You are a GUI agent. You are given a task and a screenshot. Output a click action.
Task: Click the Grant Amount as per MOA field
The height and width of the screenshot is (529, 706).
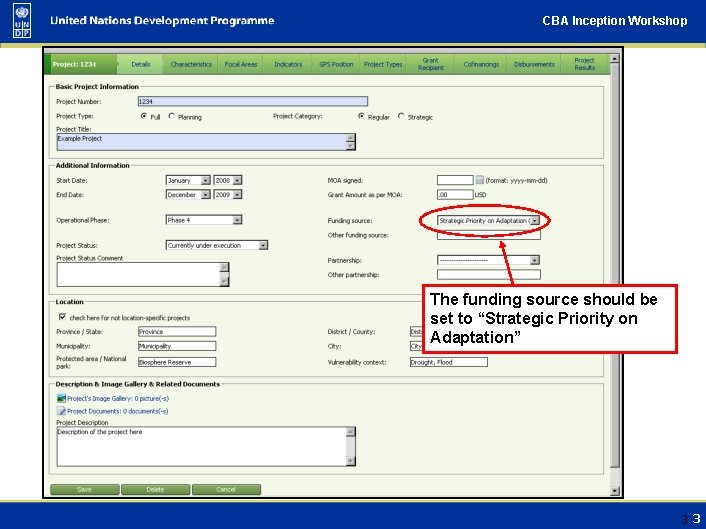point(455,194)
